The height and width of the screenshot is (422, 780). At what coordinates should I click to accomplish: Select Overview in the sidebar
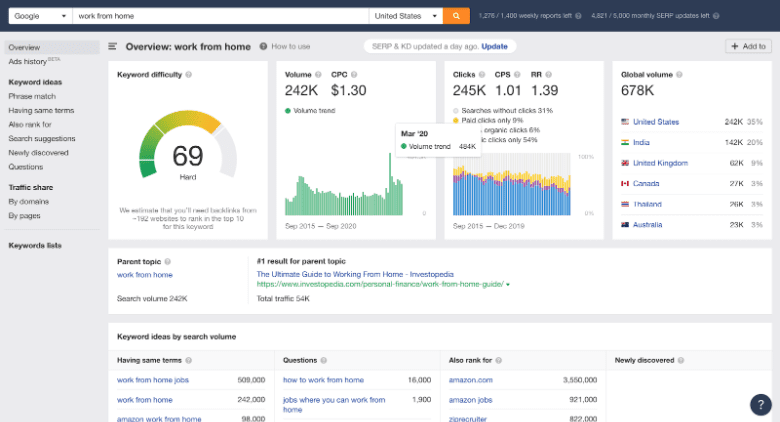[52, 47]
